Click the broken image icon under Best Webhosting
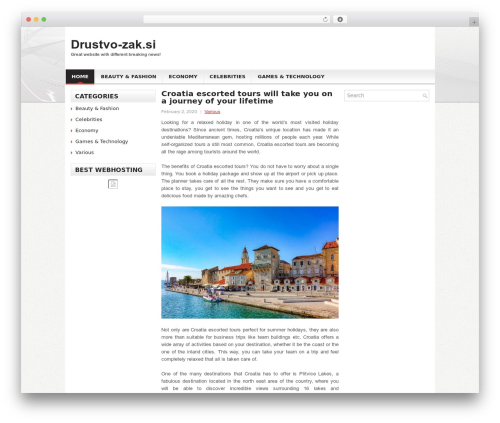This screenshot has width=500, height=423. tap(113, 184)
